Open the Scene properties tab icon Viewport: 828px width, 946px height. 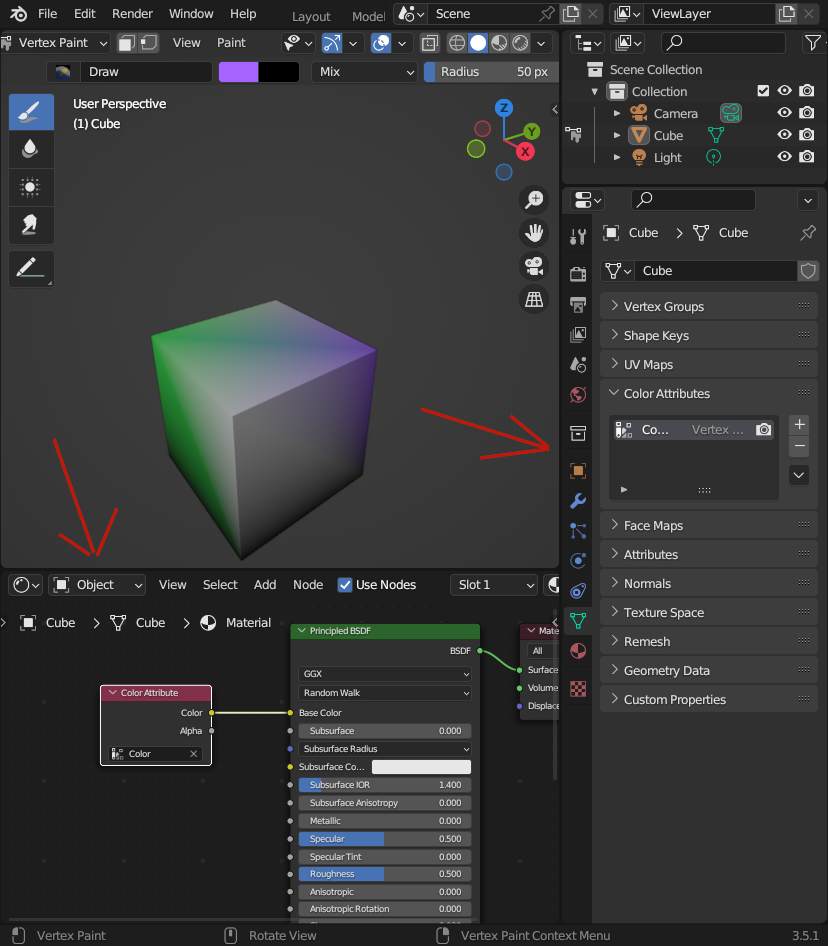pyautogui.click(x=578, y=364)
